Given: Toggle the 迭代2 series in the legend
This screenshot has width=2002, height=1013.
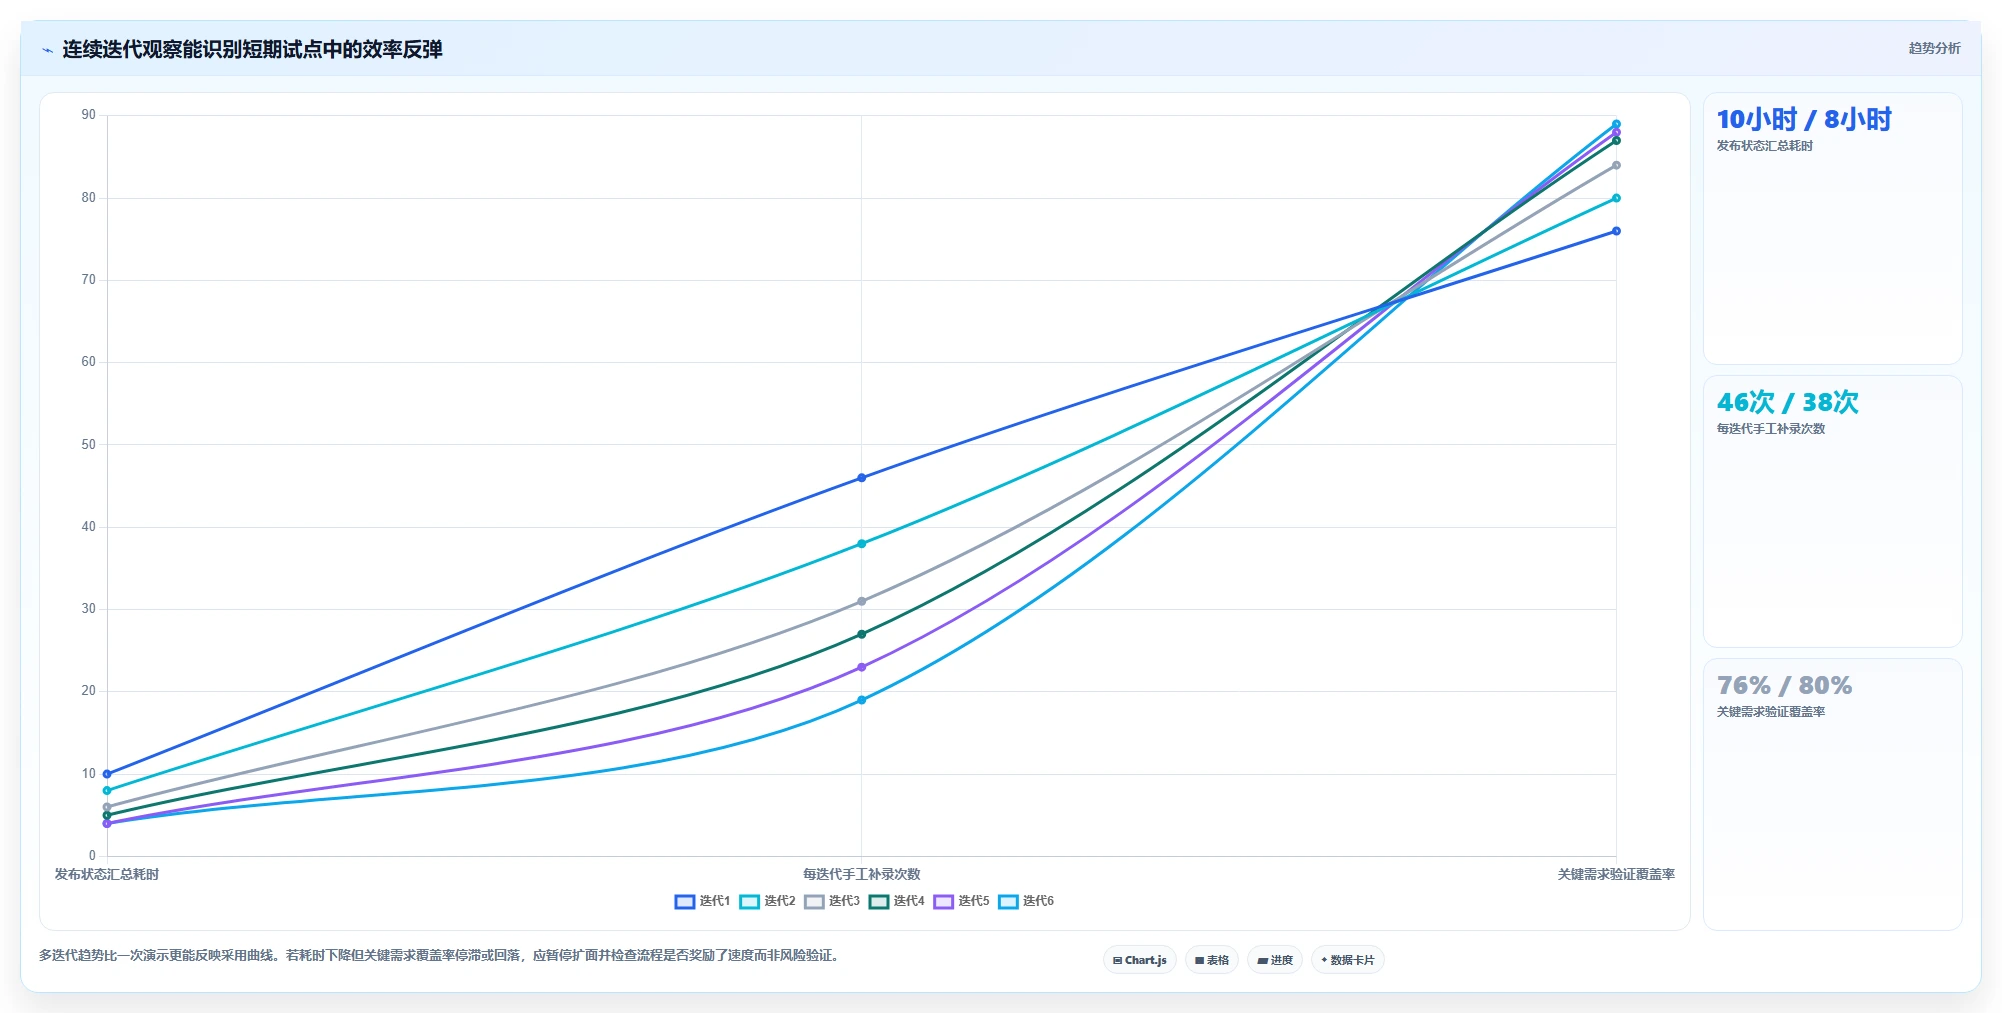Looking at the screenshot, I should click(x=767, y=901).
